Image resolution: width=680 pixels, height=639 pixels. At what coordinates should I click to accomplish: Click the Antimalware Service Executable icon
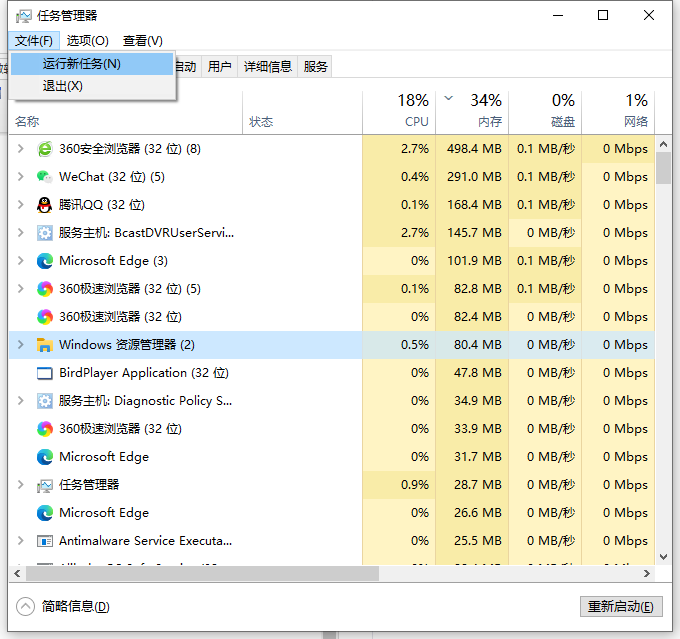45,541
